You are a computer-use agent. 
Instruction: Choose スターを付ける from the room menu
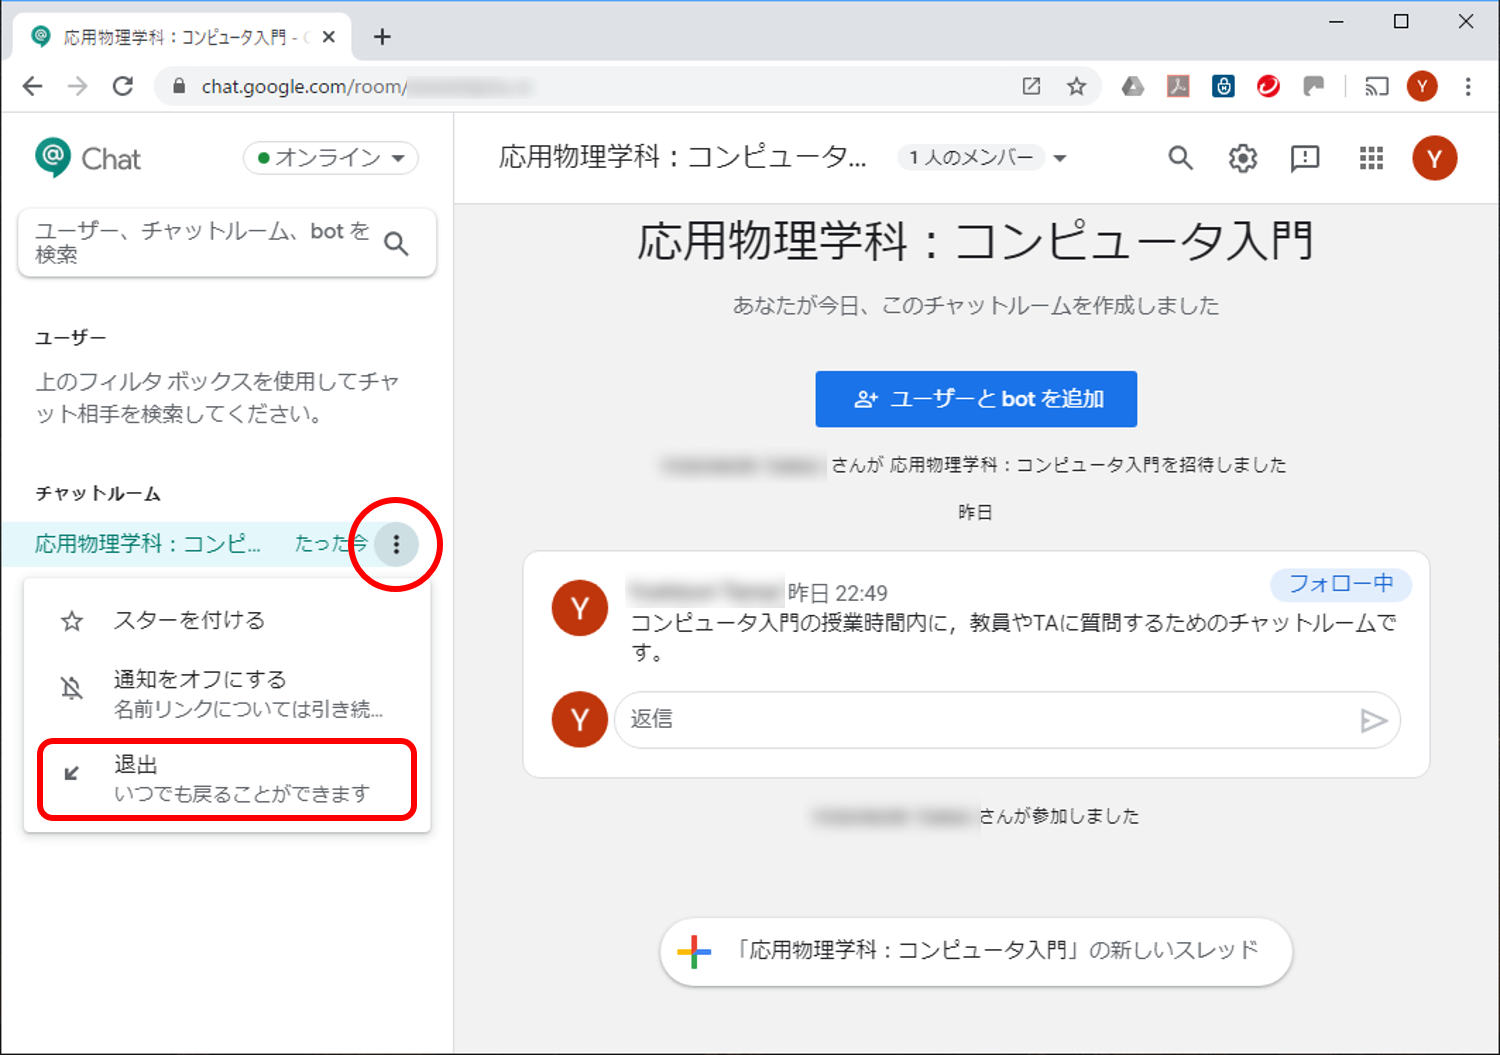click(227, 621)
